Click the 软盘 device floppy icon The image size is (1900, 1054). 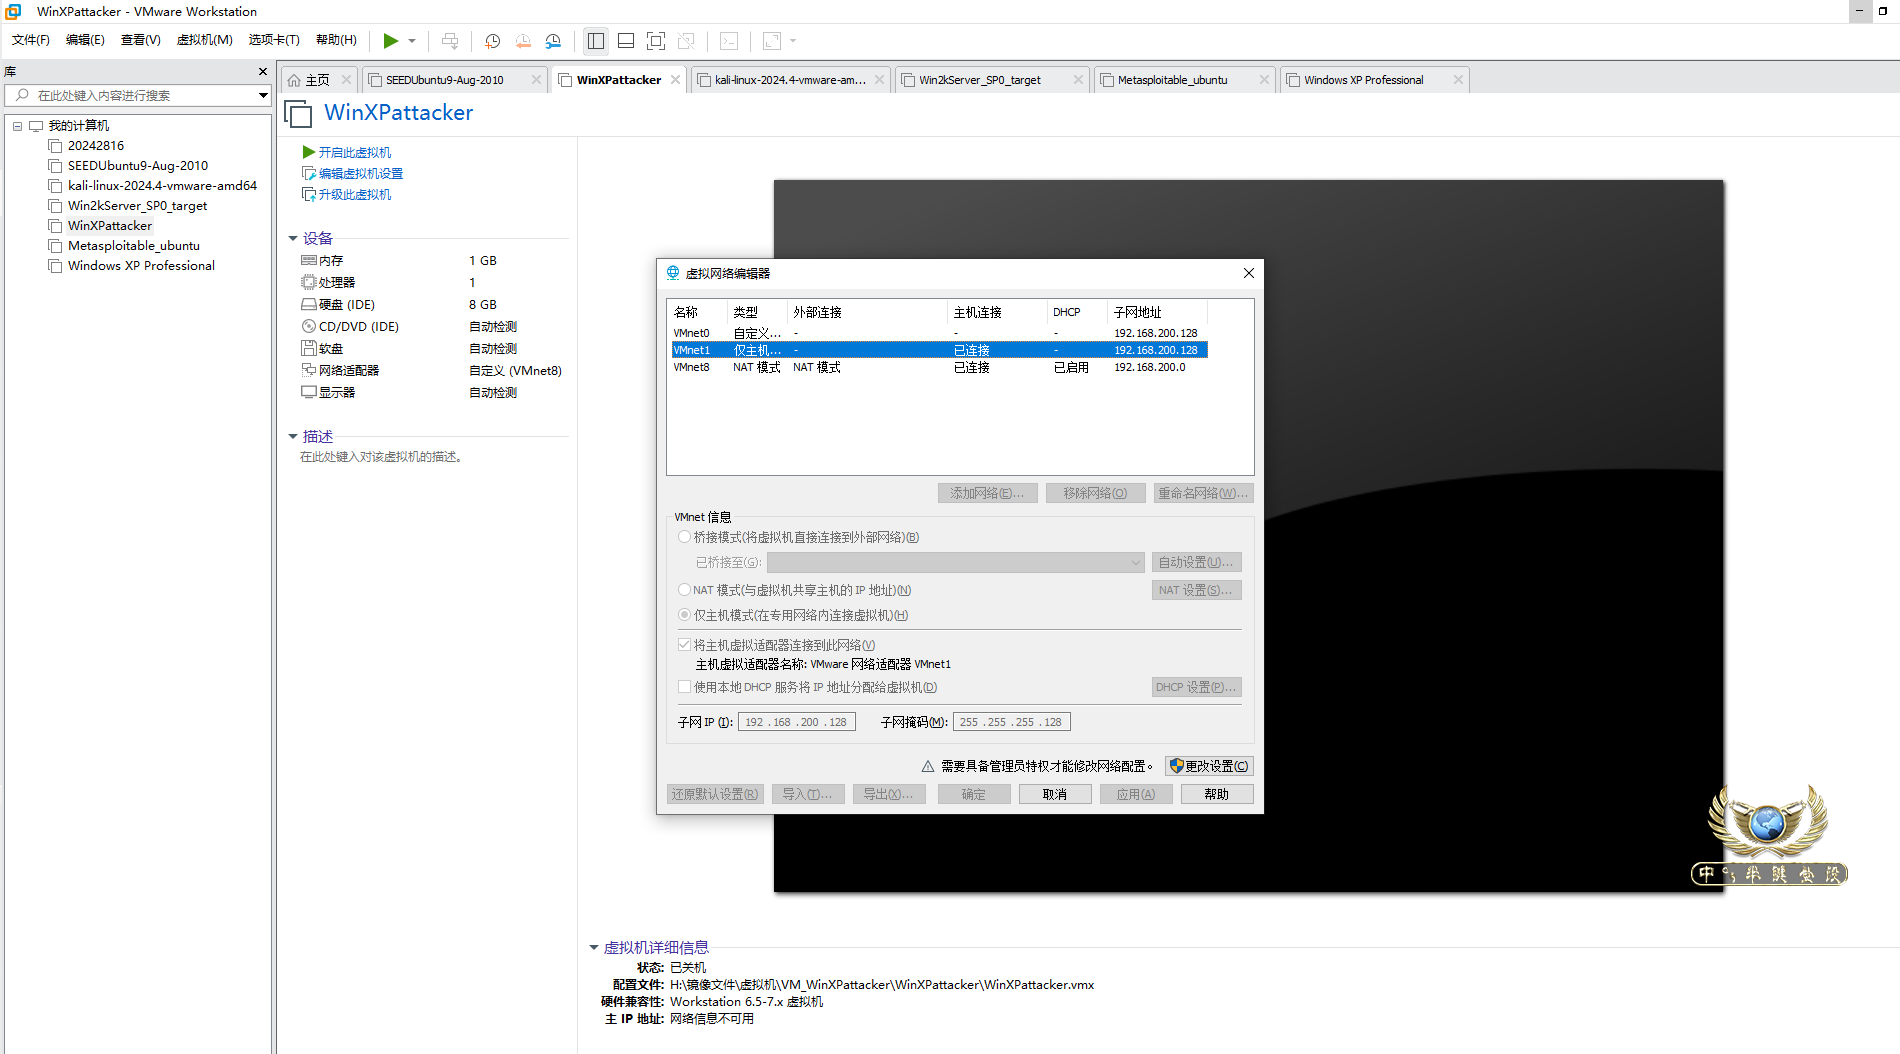[x=309, y=348]
